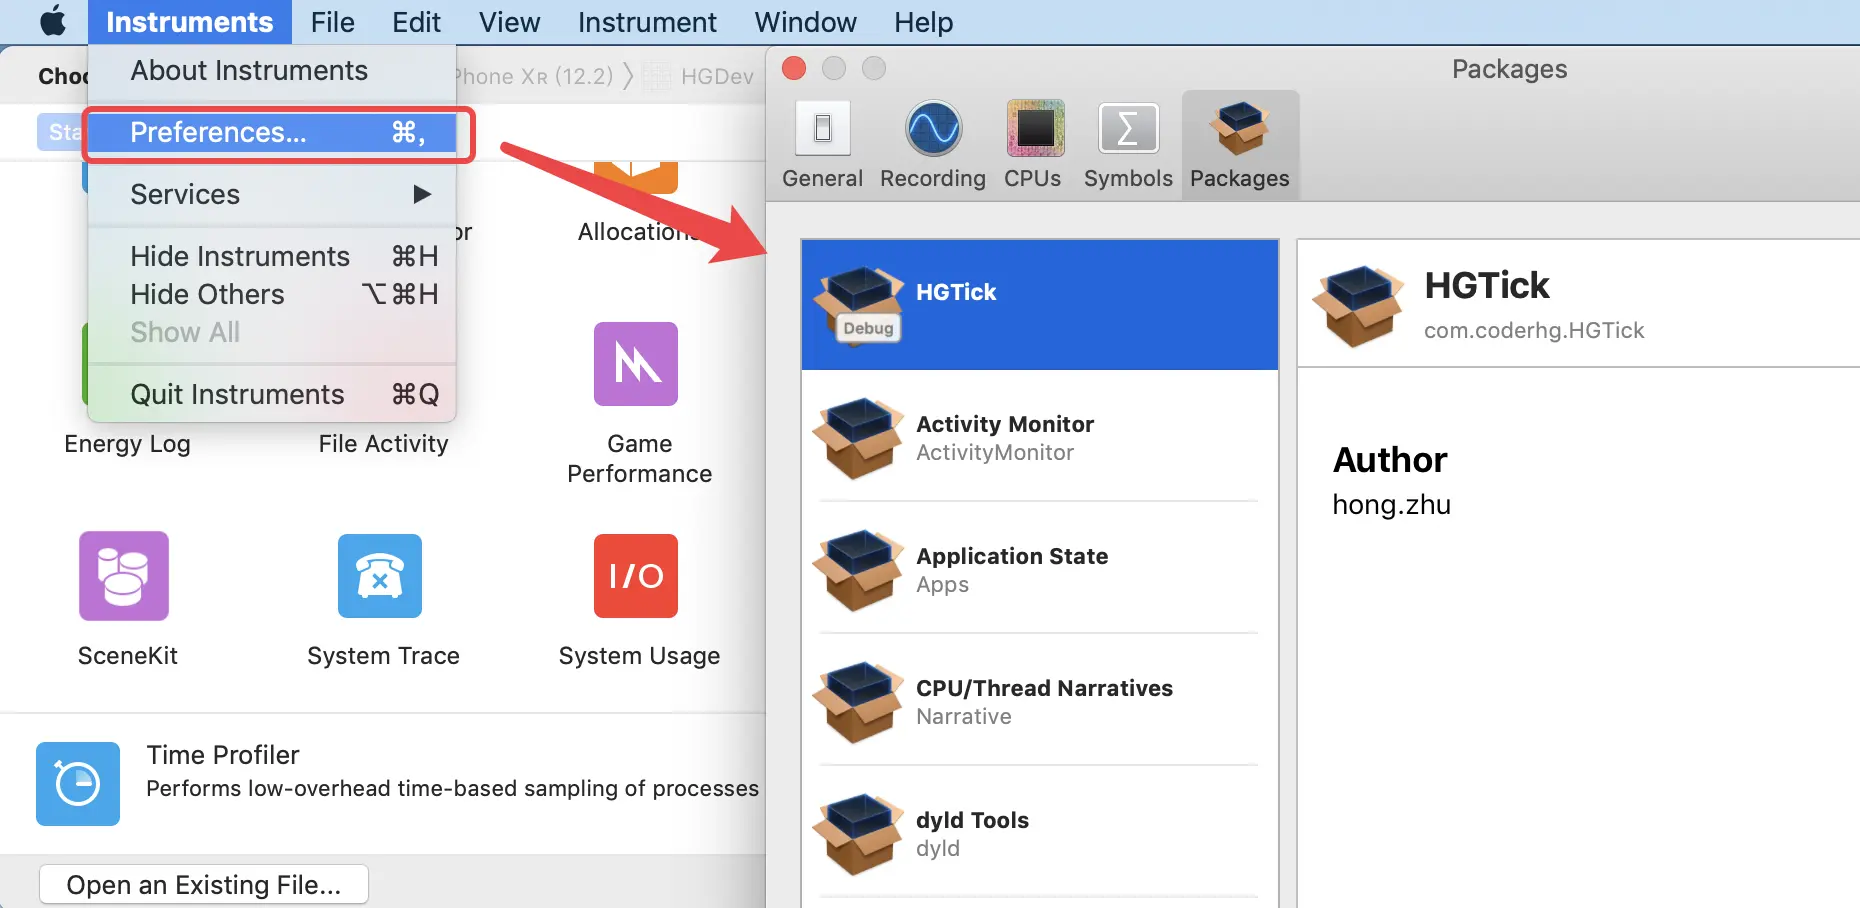Screen dimensions: 1860x908
Task: Switch to the CPUs preferences pane
Action: point(1034,128)
